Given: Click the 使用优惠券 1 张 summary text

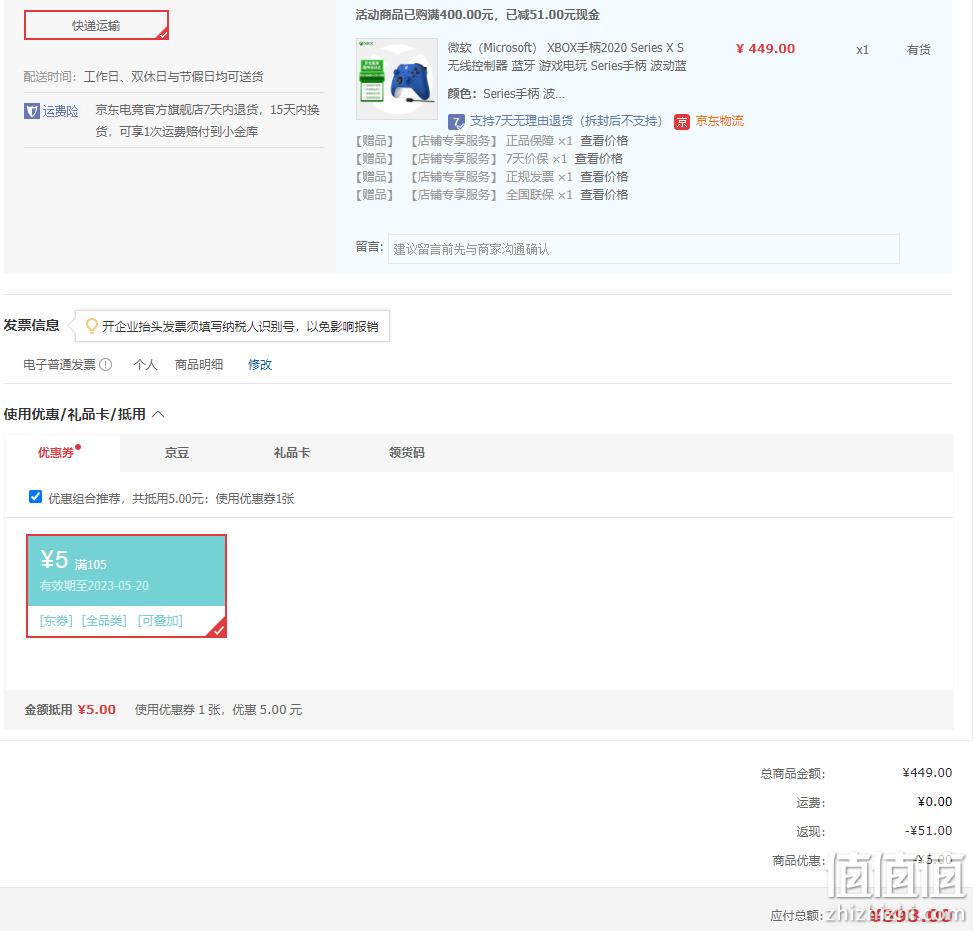Looking at the screenshot, I should pos(218,710).
